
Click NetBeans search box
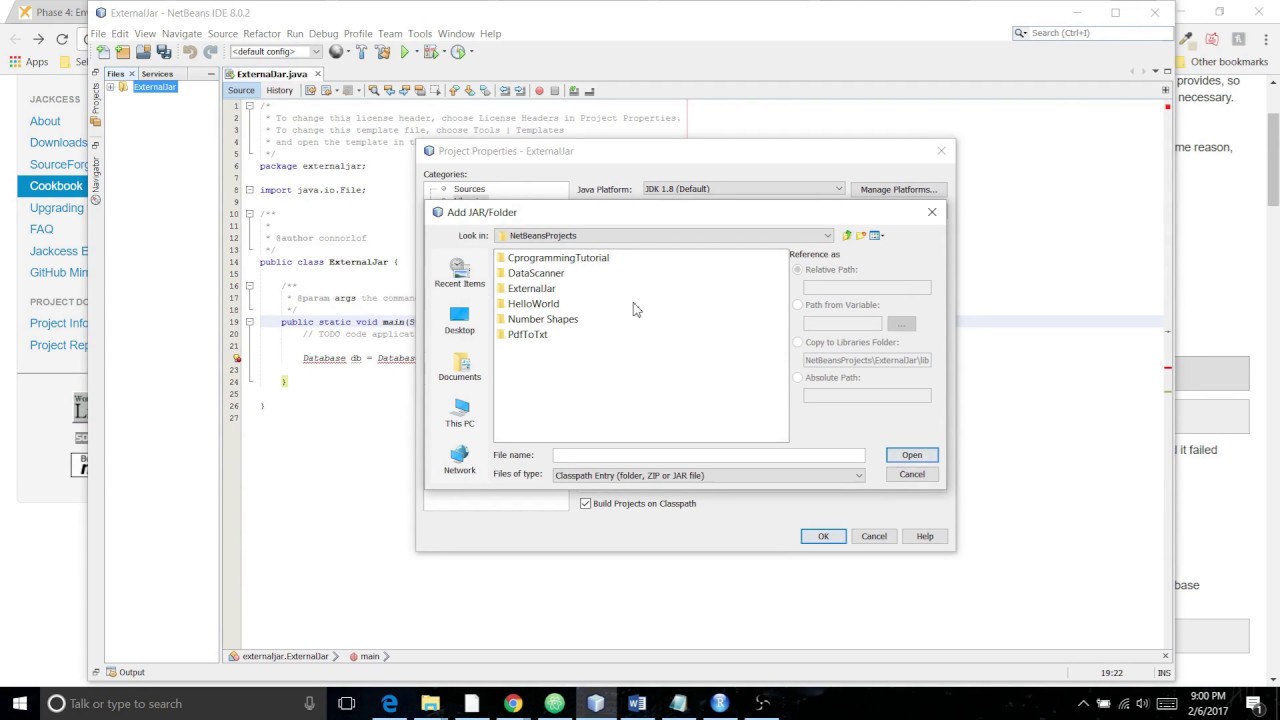click(1093, 33)
